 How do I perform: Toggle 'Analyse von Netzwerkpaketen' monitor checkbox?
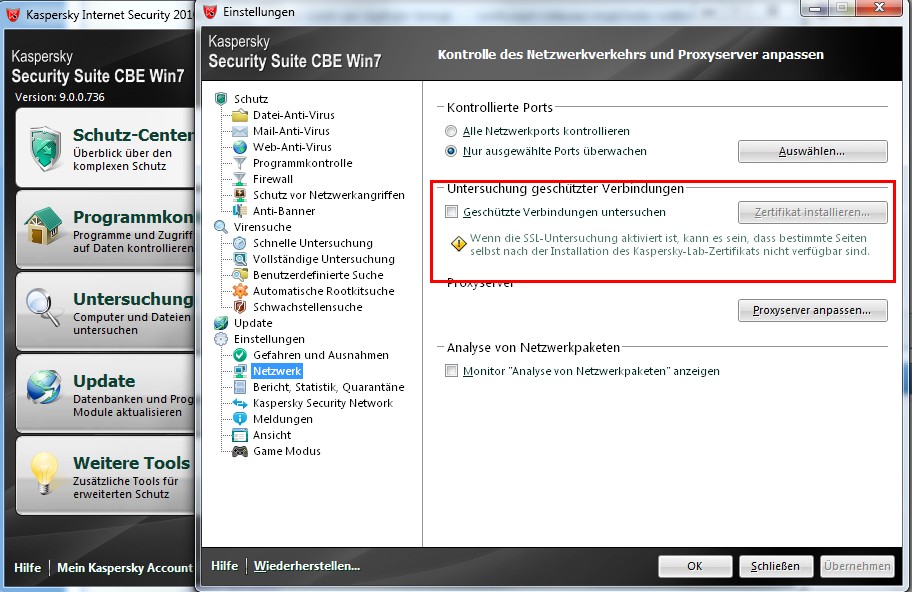[451, 371]
